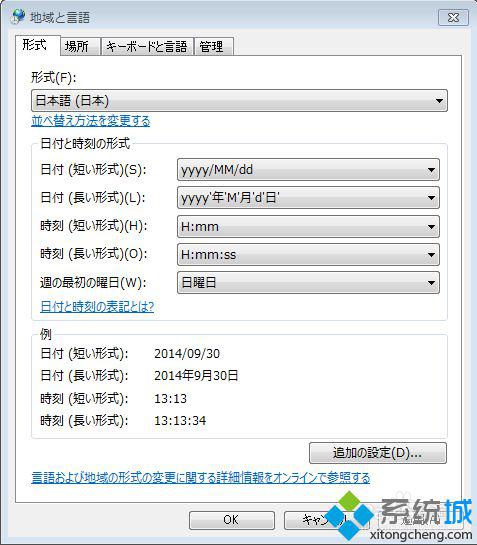Image resolution: width=477 pixels, height=545 pixels.
Task: Click the 並べ替え方法を変更する link
Action: pos(91,121)
